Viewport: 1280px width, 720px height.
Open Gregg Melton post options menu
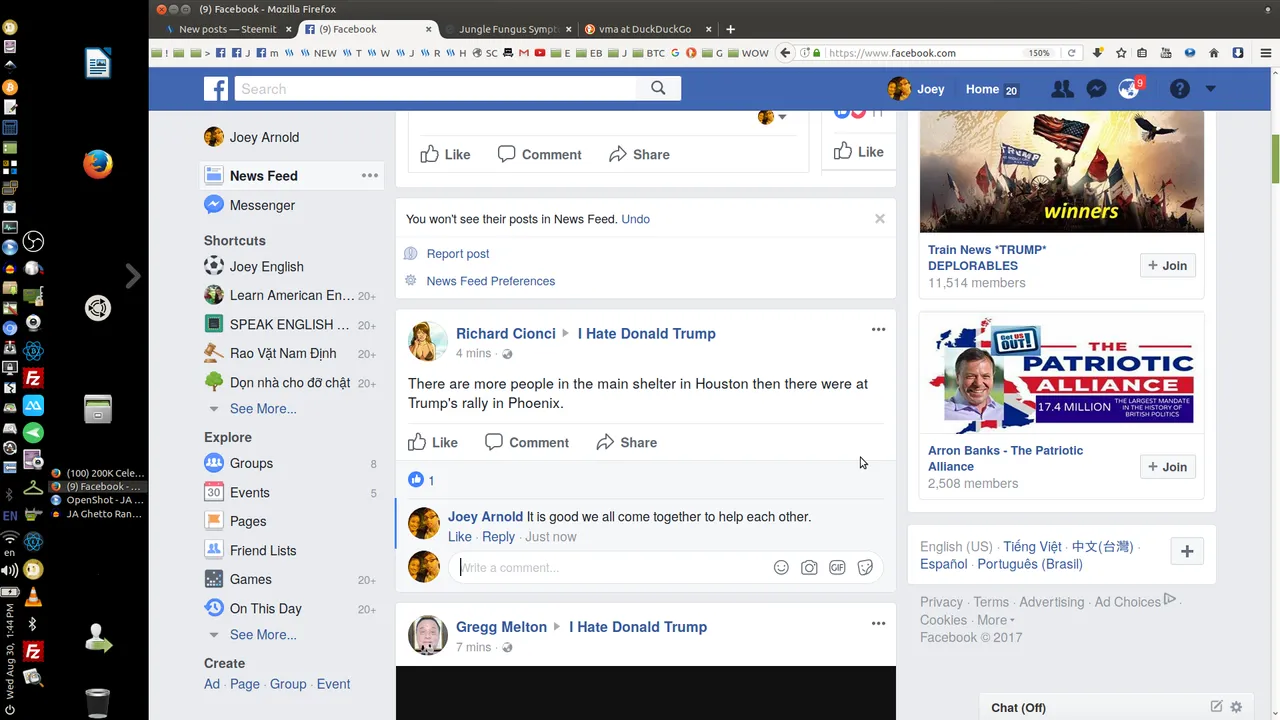point(878,624)
